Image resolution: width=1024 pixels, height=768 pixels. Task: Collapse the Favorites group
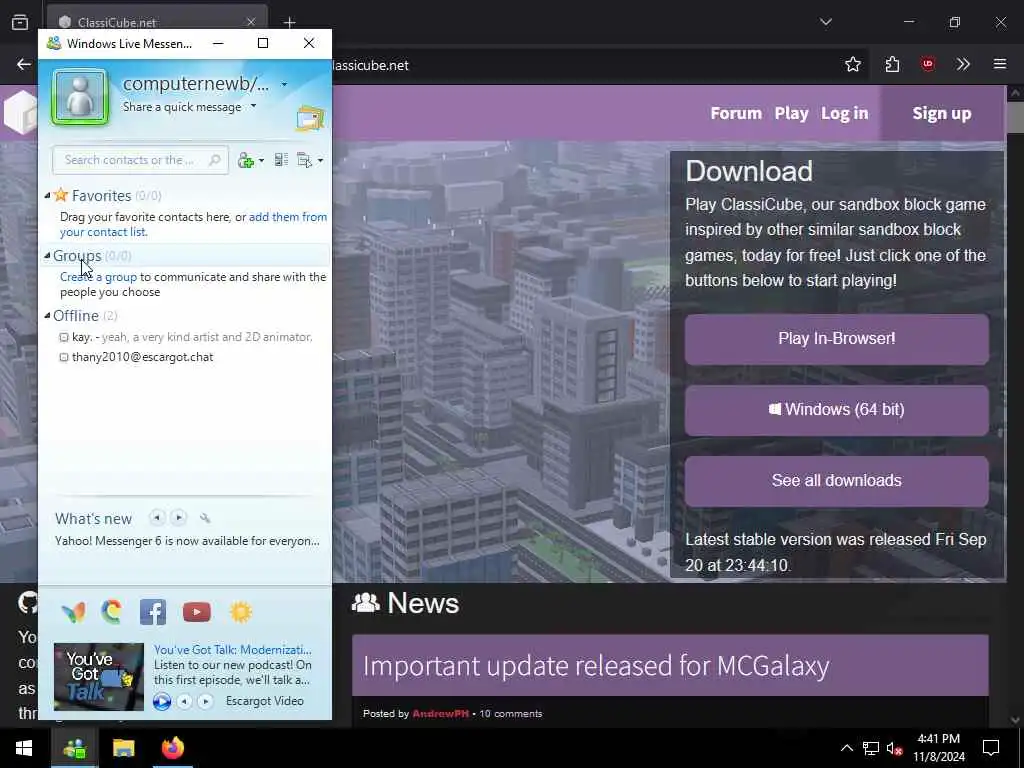click(47, 195)
